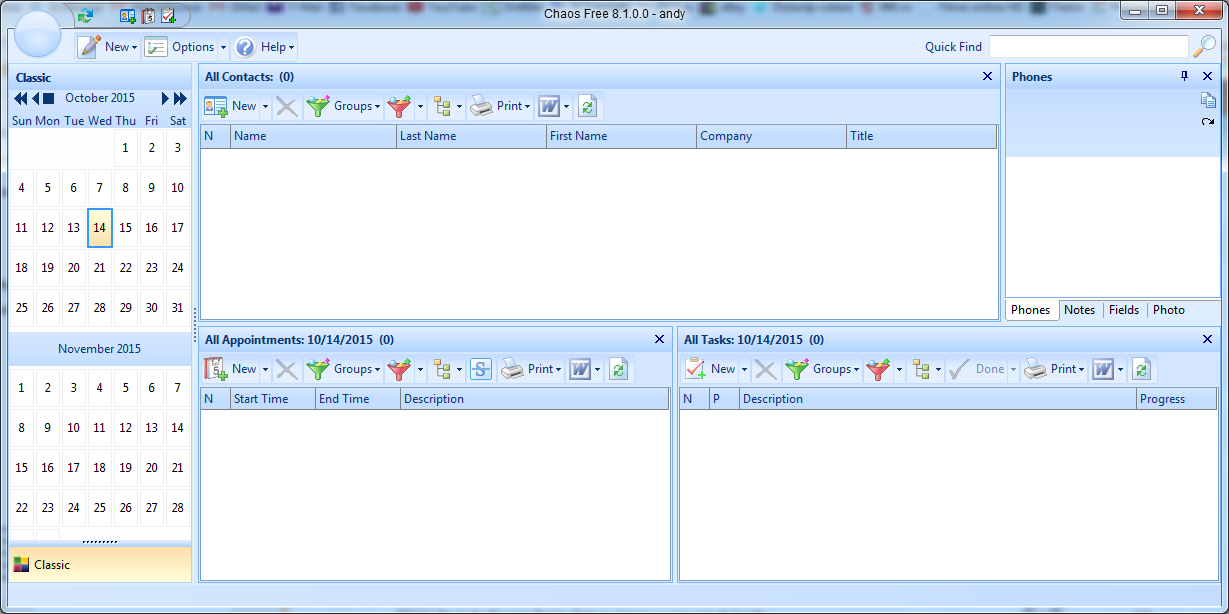This screenshot has height=614, width=1229.
Task: Toggle strikethrough icon in Appointments toolbar
Action: click(x=481, y=369)
